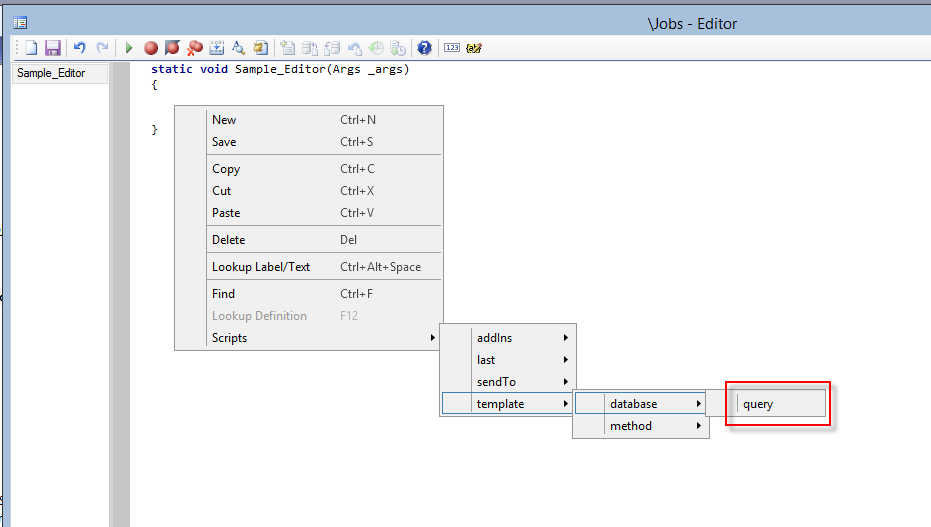Remove all breakpoints icon
Viewport: 931px width, 527px height.
(194, 48)
